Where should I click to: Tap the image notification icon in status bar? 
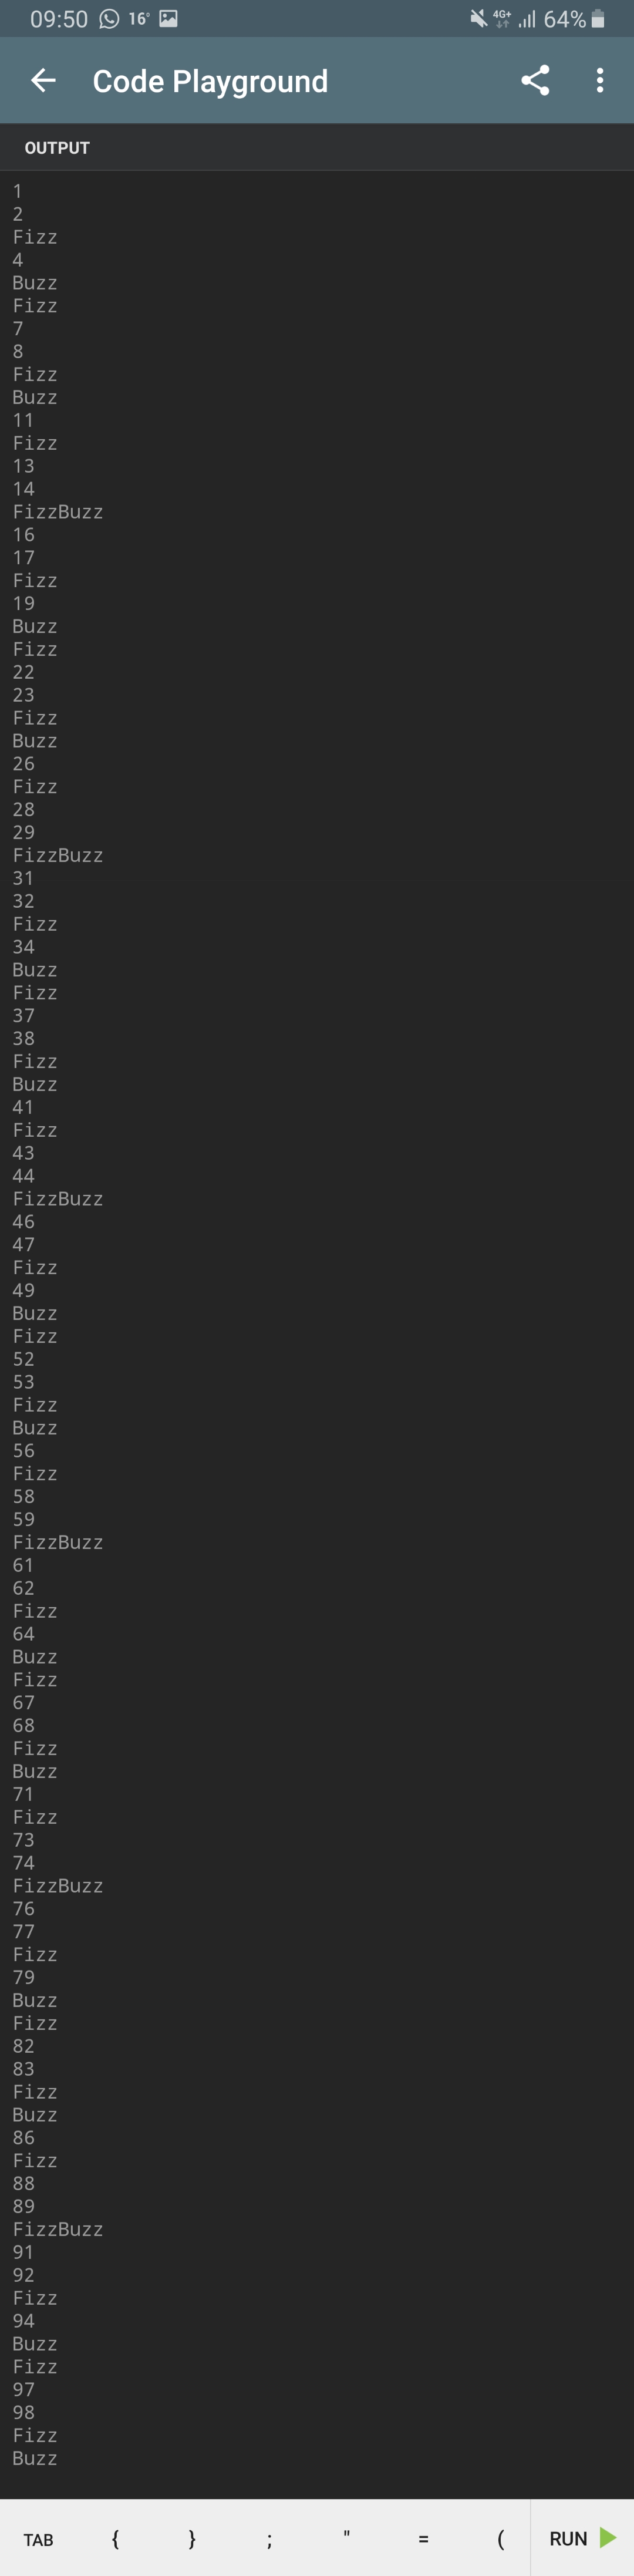(169, 19)
